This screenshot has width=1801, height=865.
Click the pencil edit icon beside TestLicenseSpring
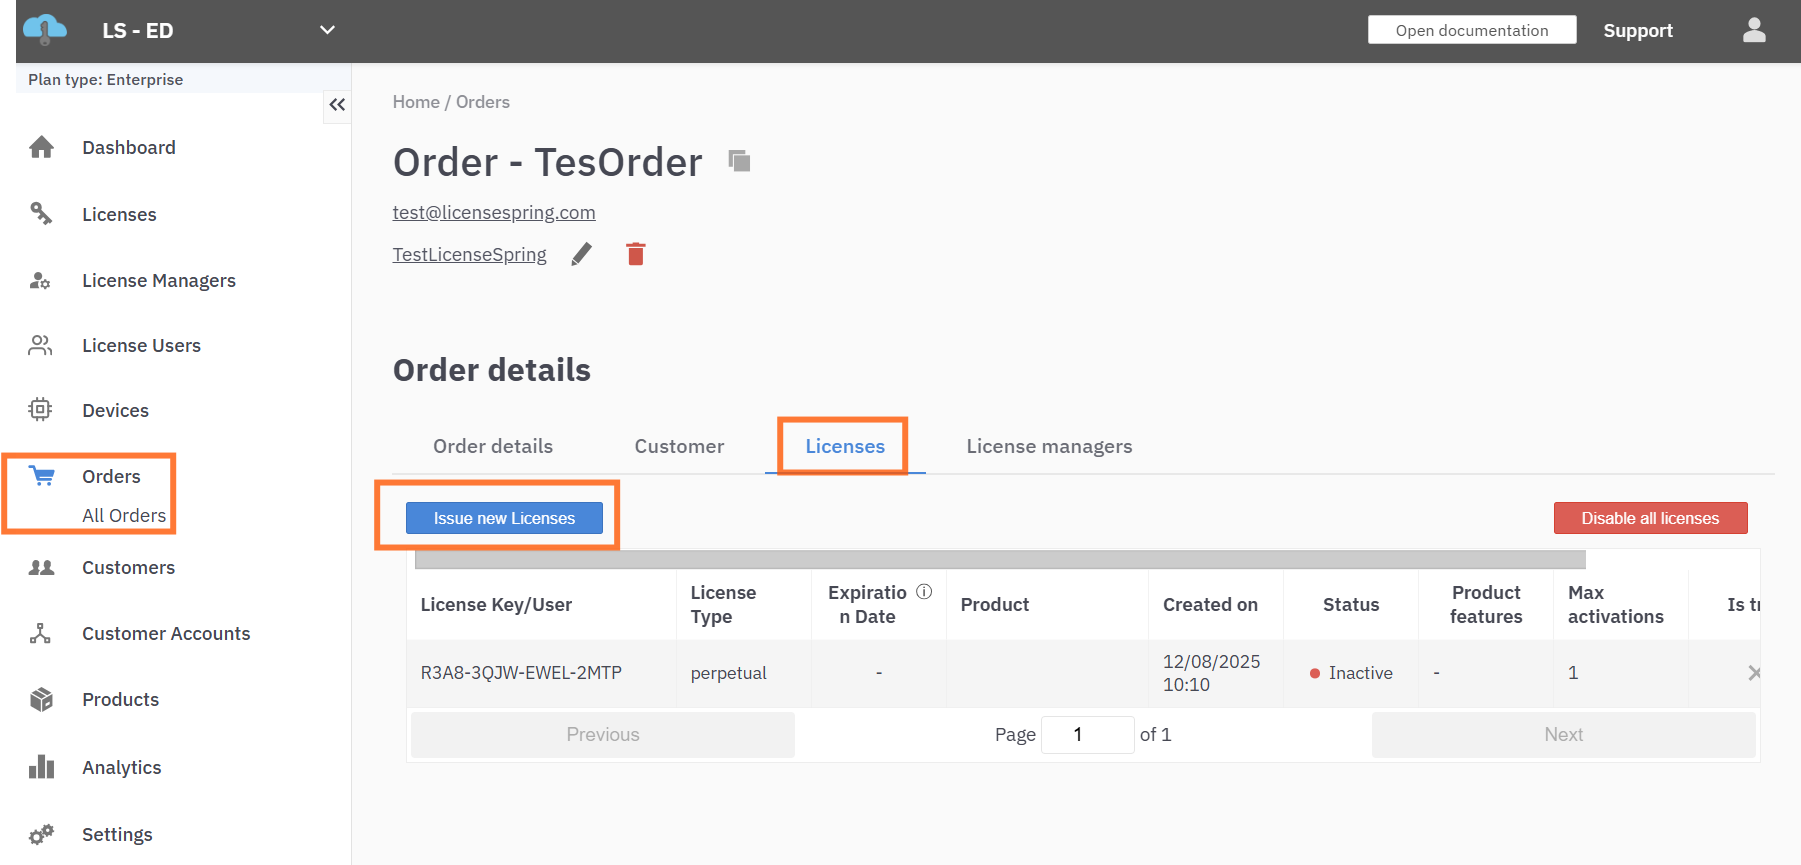pos(581,255)
